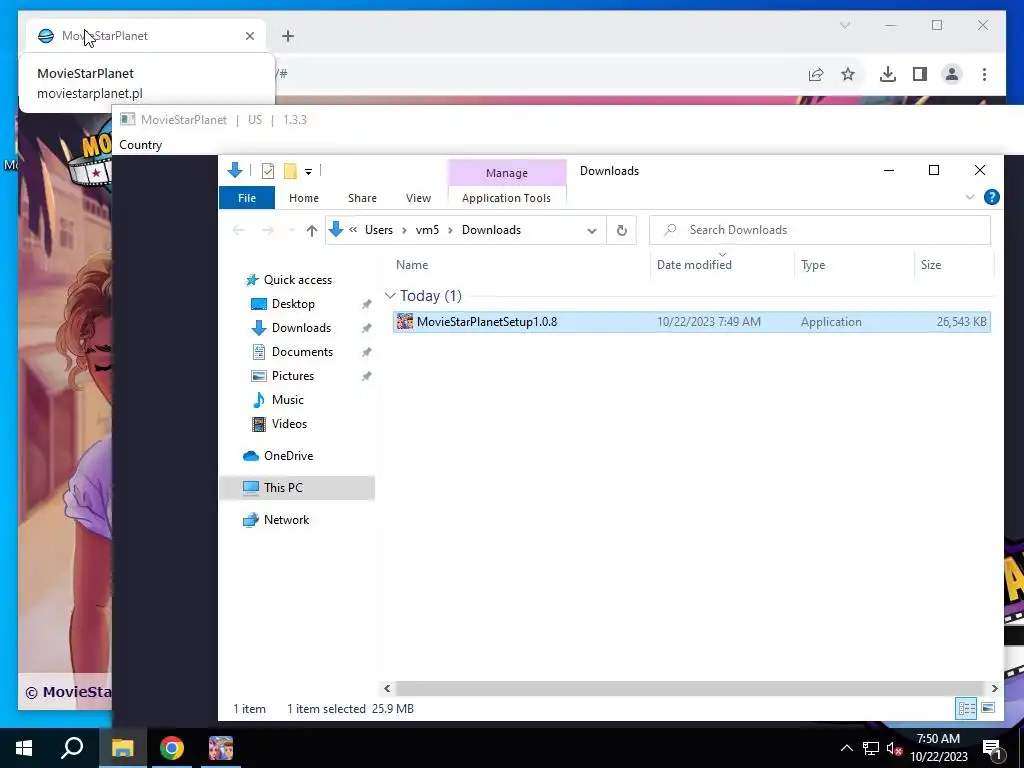The width and height of the screenshot is (1024, 768).
Task: Open the notification center icon
Action: [992, 748]
